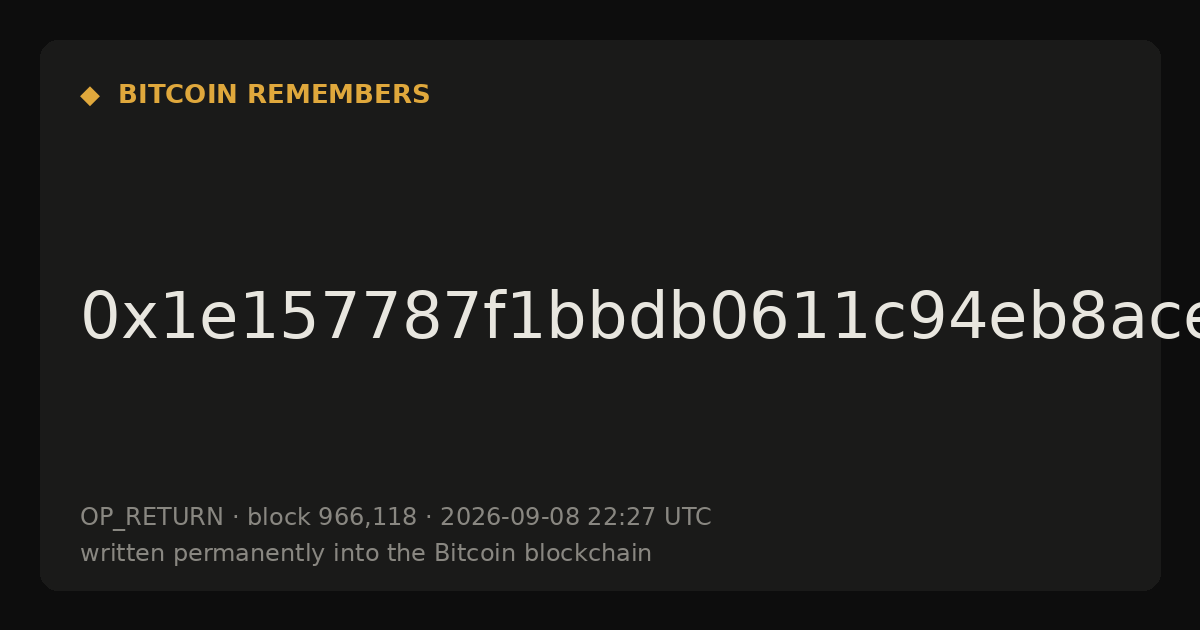Select the BITCOIN REMEMBERS header title

pyautogui.click(x=274, y=95)
